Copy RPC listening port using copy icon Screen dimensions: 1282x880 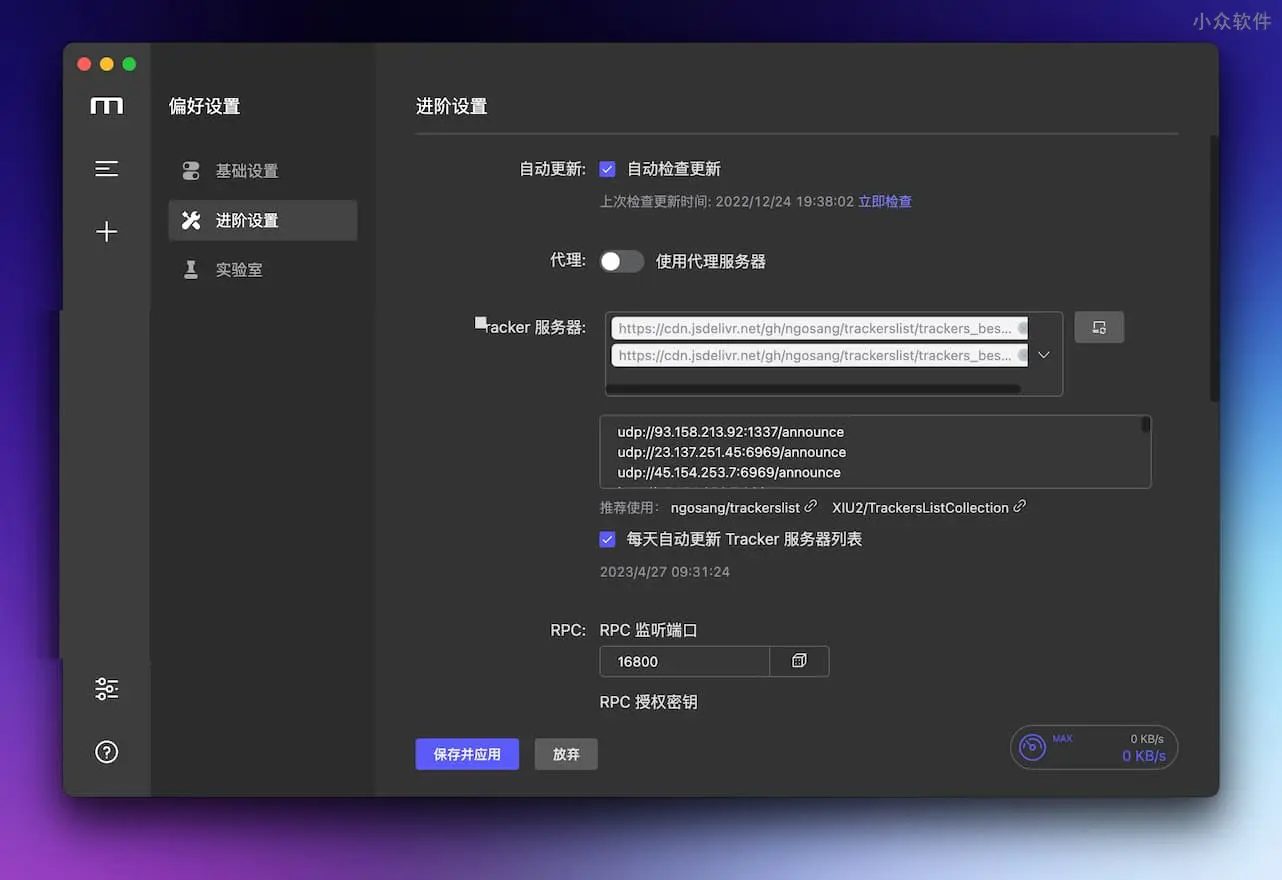(798, 661)
